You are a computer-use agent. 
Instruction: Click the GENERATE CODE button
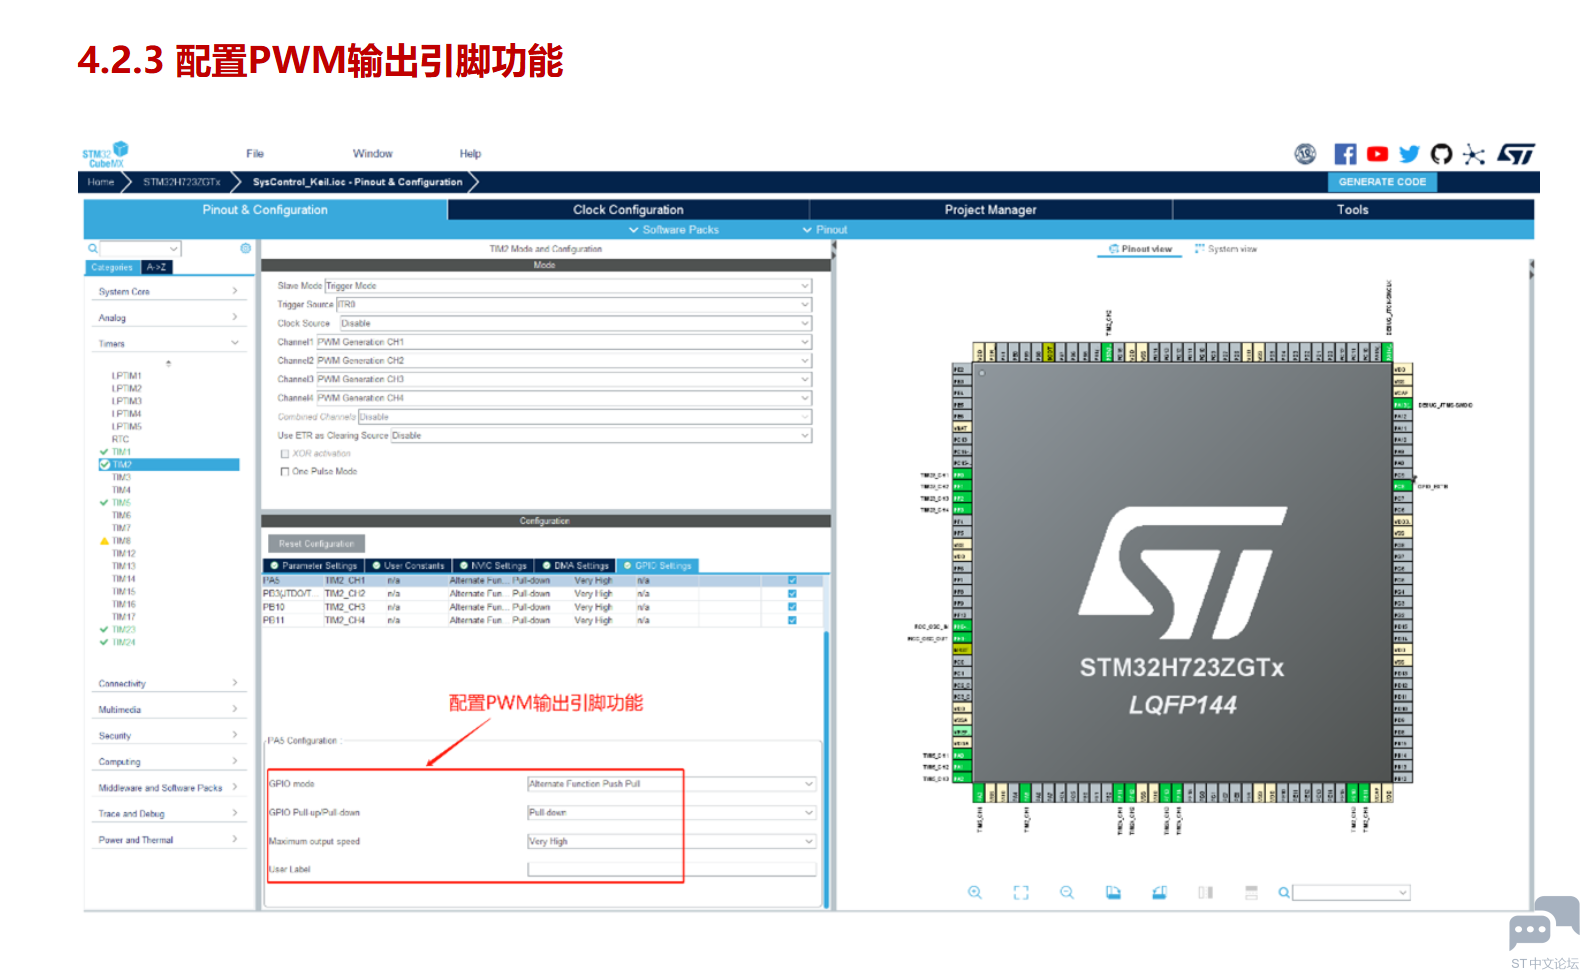click(x=1382, y=182)
